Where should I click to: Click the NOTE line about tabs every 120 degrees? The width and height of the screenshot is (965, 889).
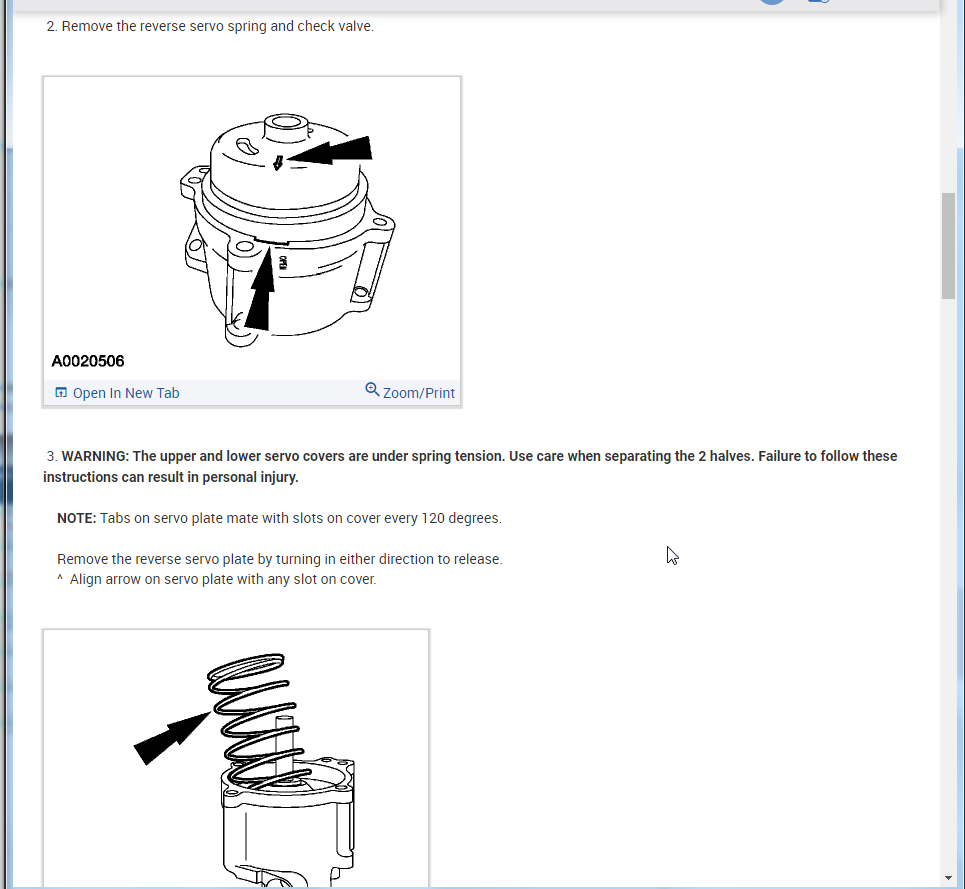(x=279, y=518)
